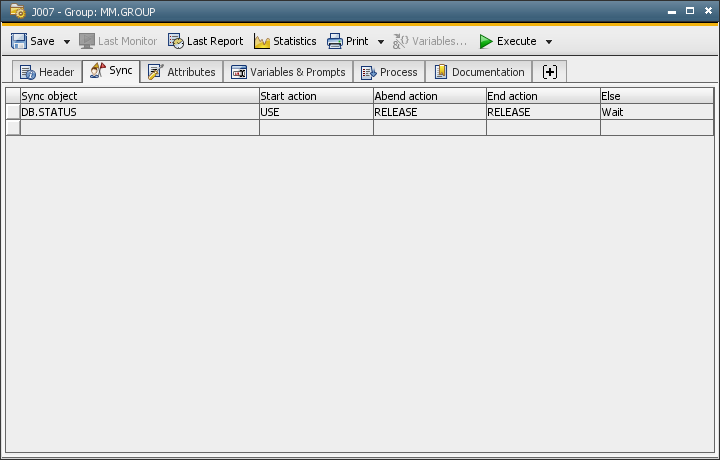Viewport: 720px width, 460px height.
Task: Click the Last Report icon
Action: point(175,41)
